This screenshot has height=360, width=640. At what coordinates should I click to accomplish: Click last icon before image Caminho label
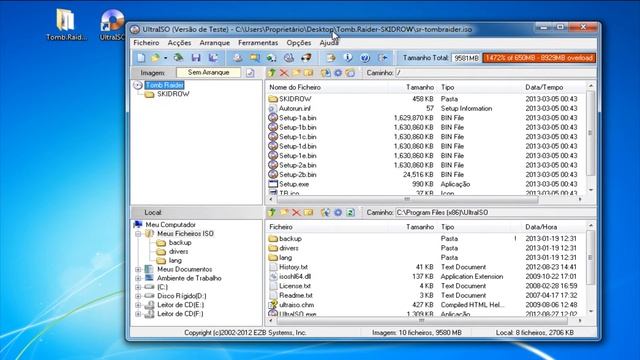(x=350, y=73)
